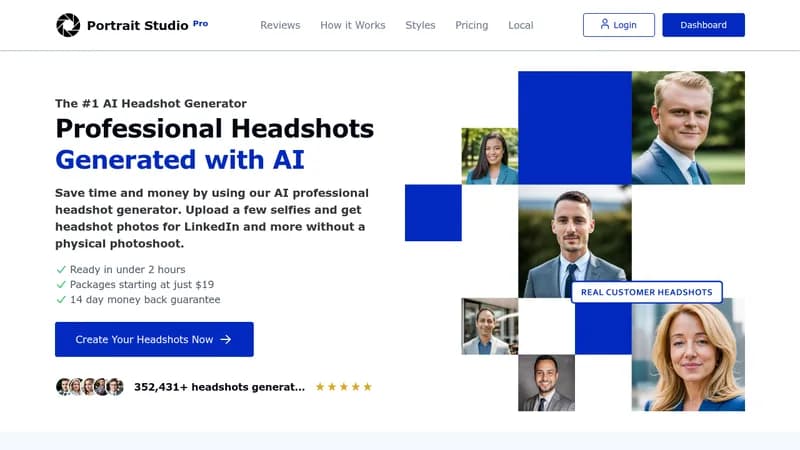Click the Portrait Studio aperture logo icon

[68, 25]
